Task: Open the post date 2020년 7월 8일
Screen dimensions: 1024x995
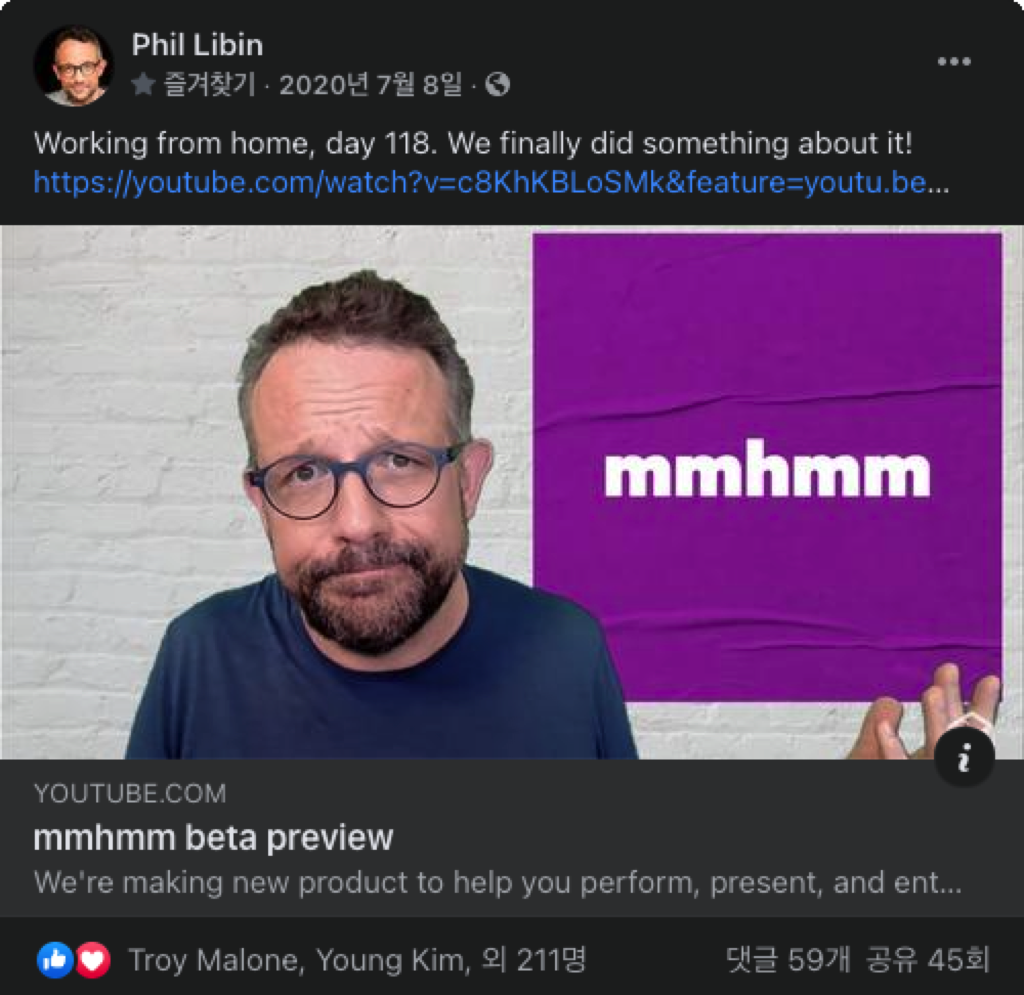Action: (370, 84)
